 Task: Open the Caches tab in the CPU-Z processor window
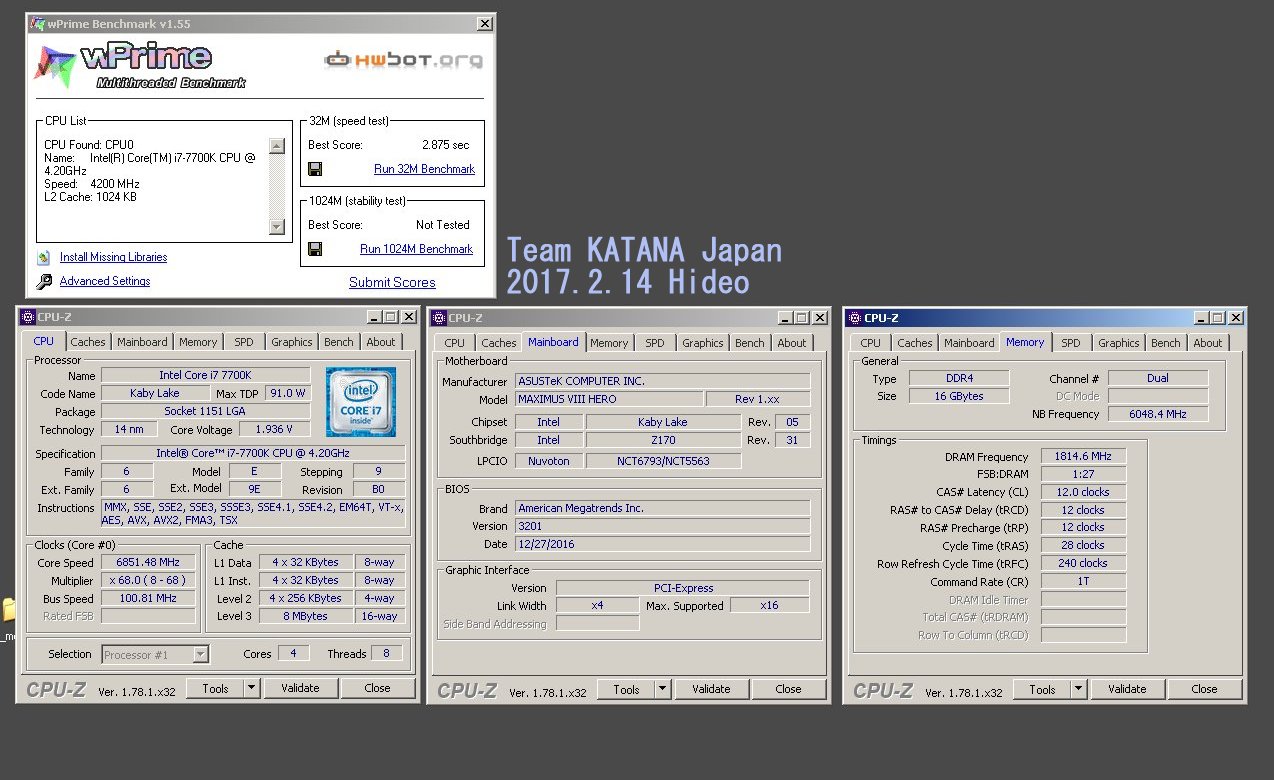point(88,342)
